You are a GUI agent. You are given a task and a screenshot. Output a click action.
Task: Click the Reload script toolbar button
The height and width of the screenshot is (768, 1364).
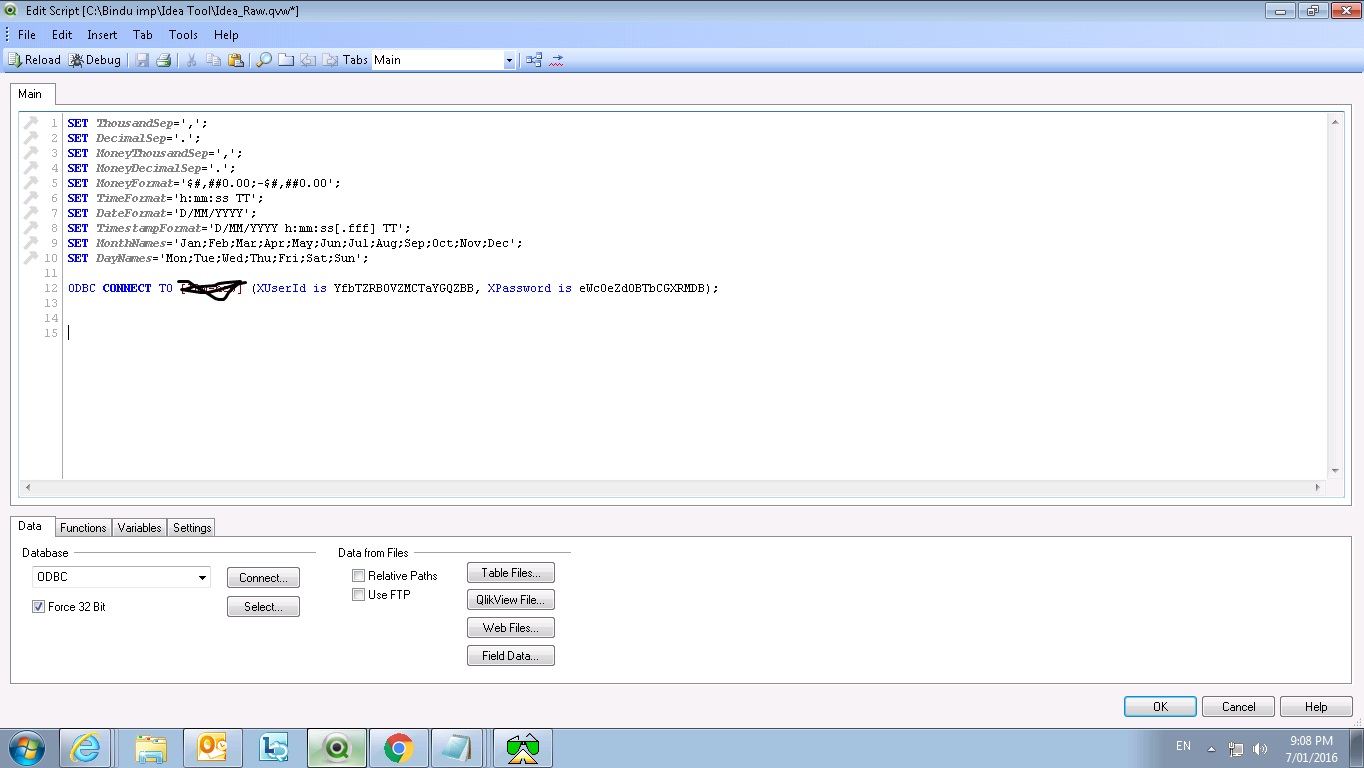34,60
